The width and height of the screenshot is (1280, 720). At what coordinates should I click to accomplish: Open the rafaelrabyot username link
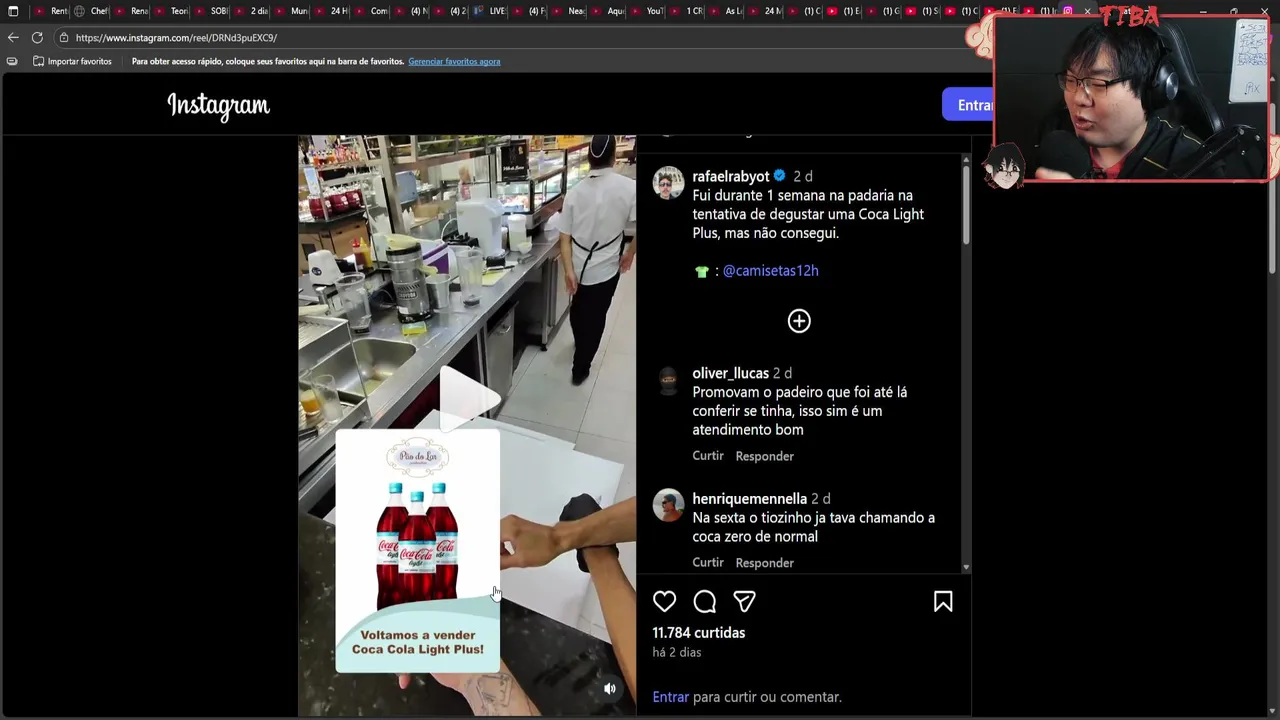point(730,176)
